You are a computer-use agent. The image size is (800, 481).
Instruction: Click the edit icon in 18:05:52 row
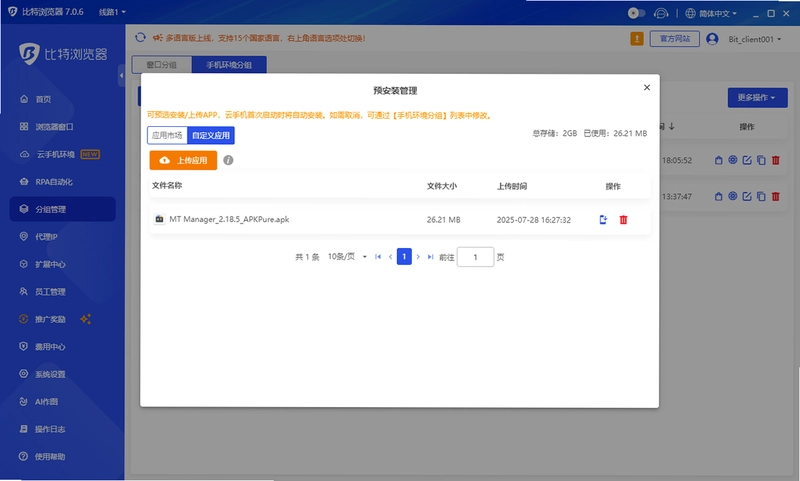747,160
